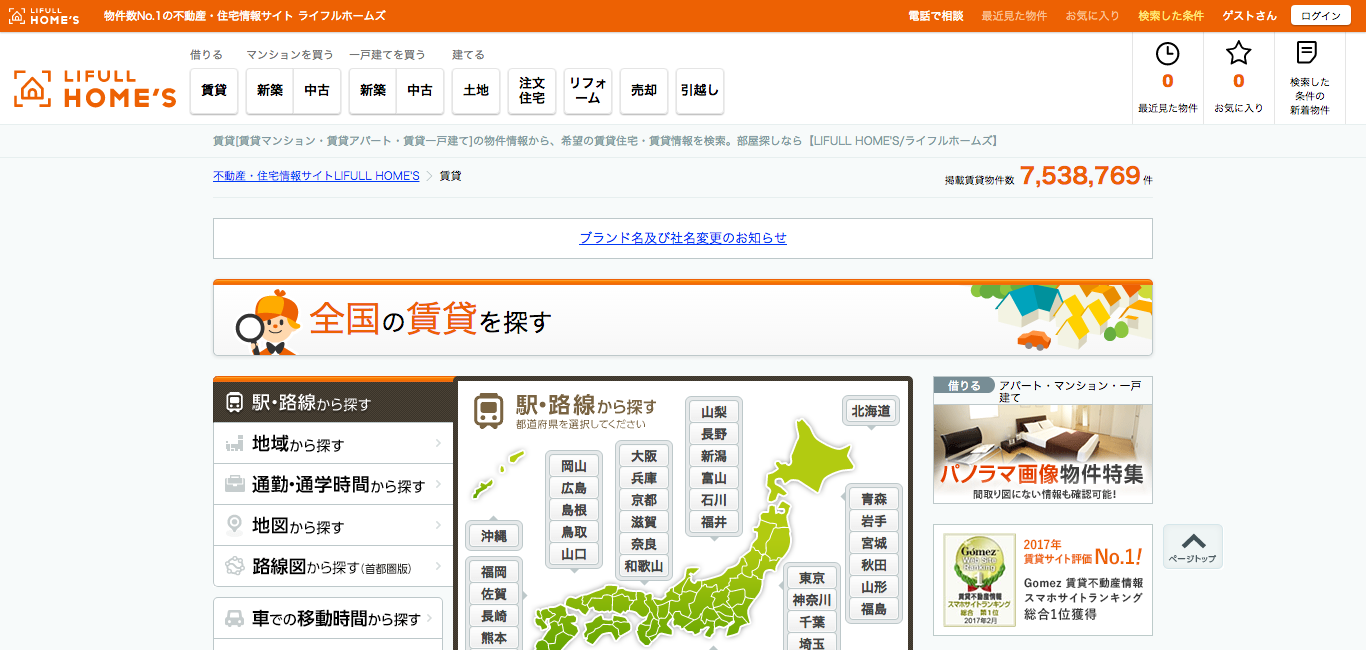
Task: Select 広島 prefecture button
Action: [x=574, y=488]
